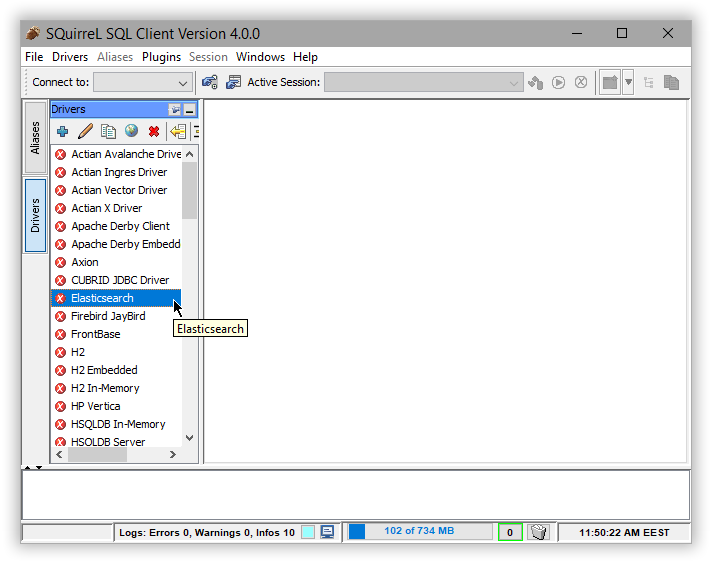
Task: Click the memory usage progress bar
Action: tap(420, 532)
